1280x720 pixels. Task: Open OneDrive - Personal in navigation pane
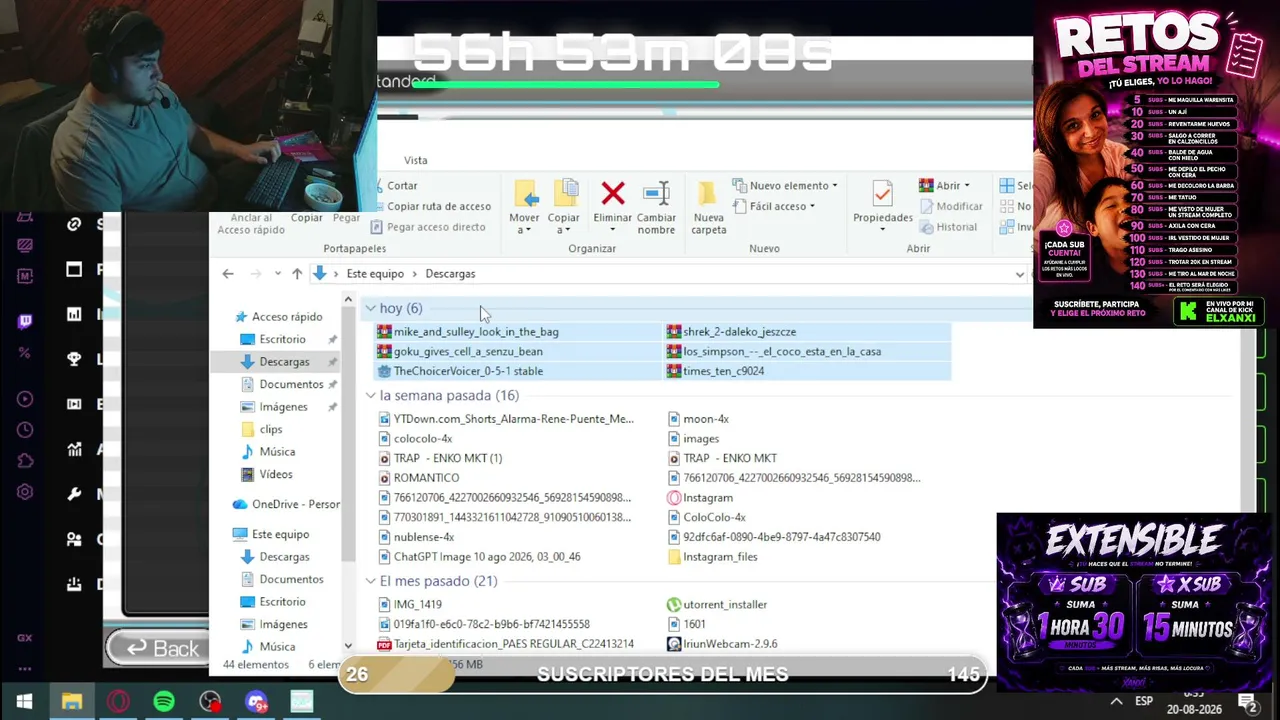pyautogui.click(x=286, y=505)
